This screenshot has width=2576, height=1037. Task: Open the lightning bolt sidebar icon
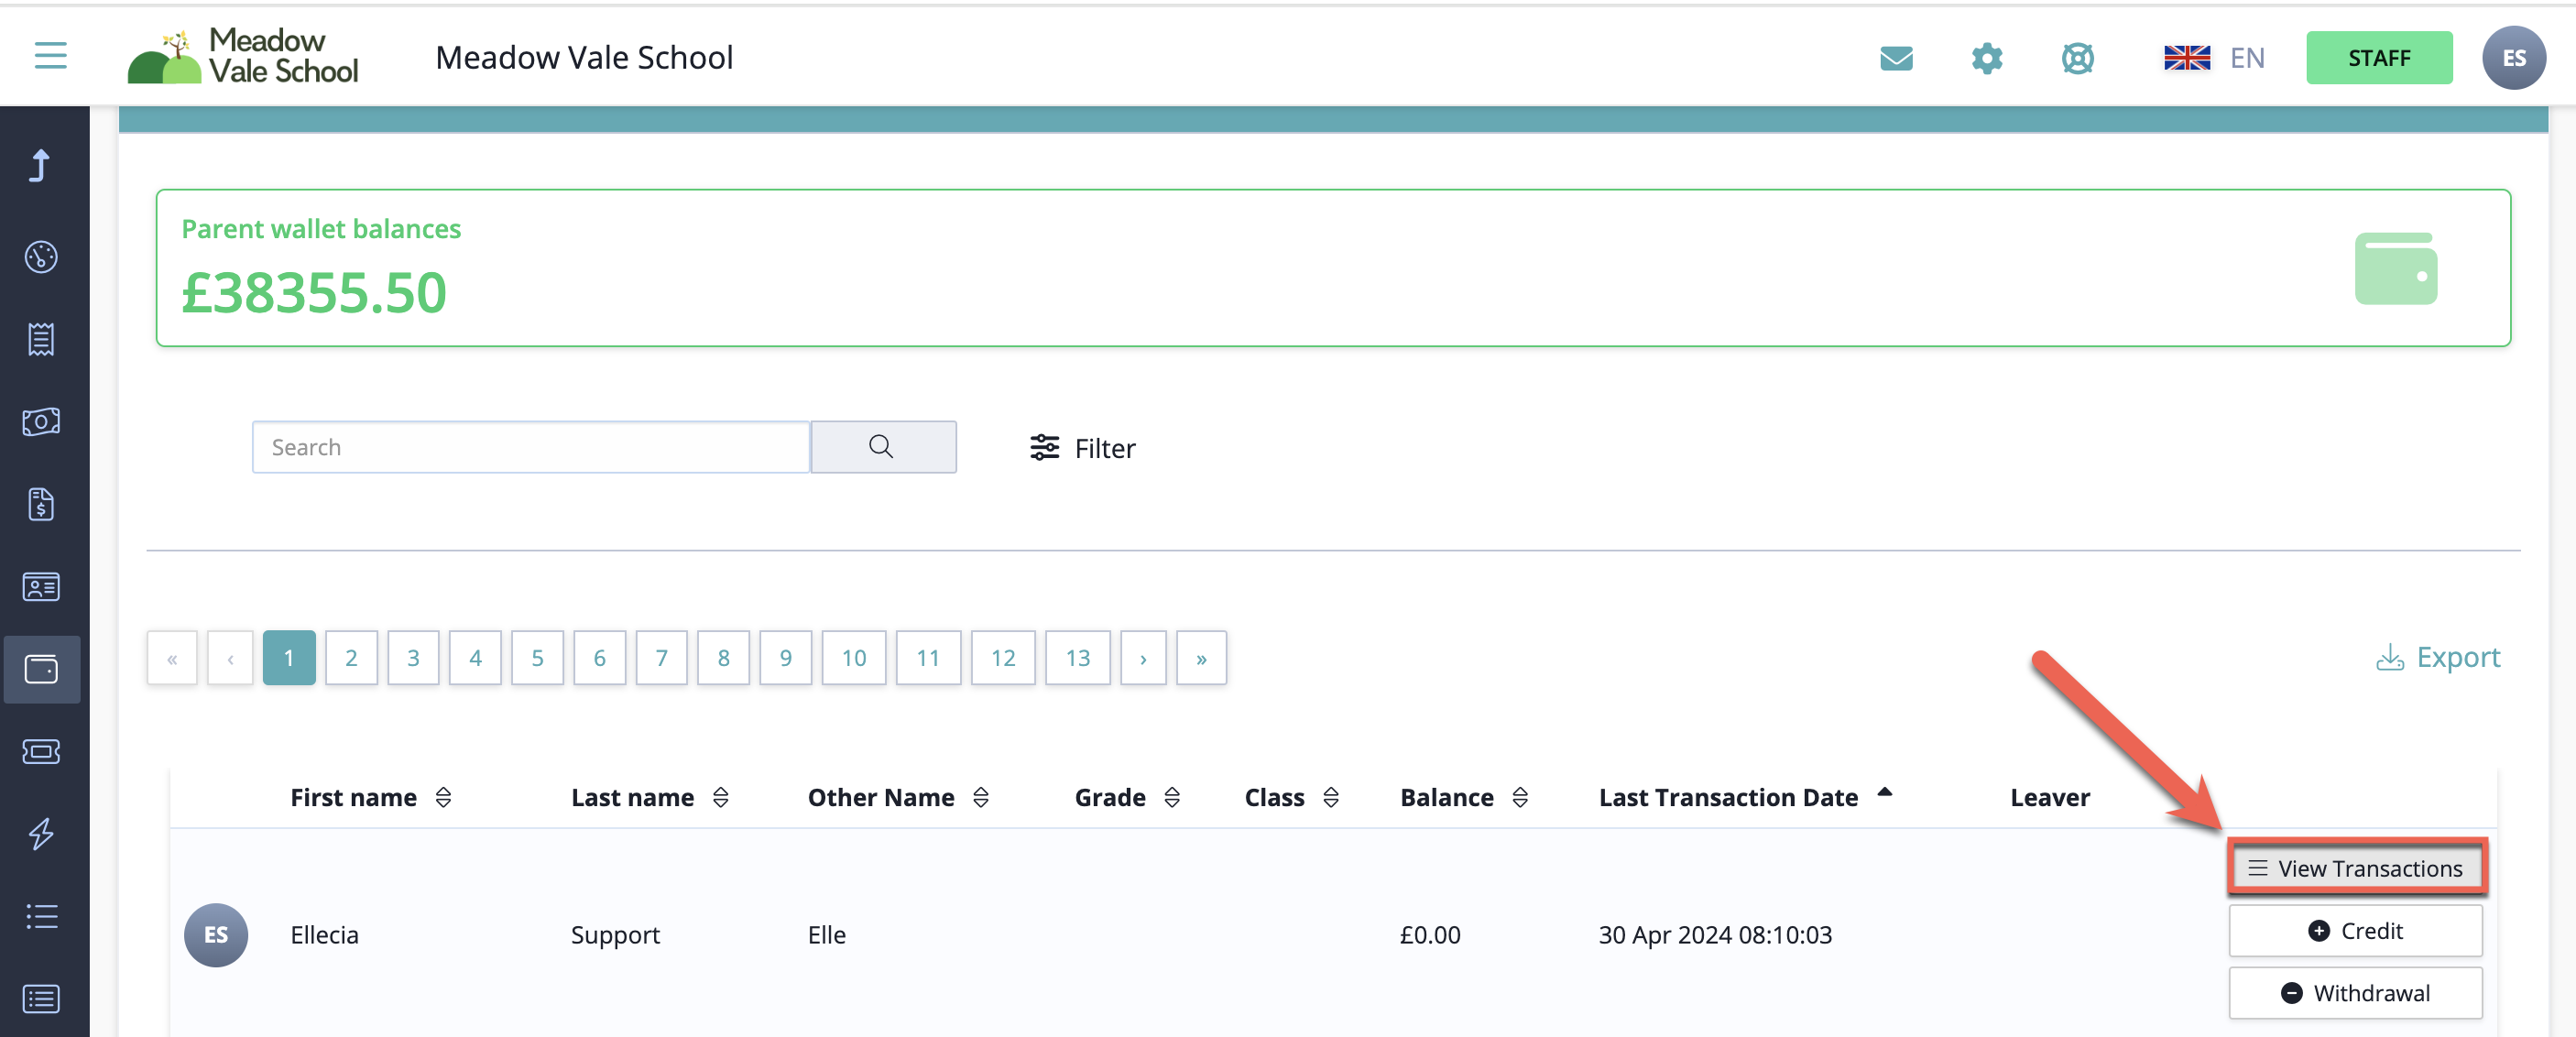(x=41, y=833)
